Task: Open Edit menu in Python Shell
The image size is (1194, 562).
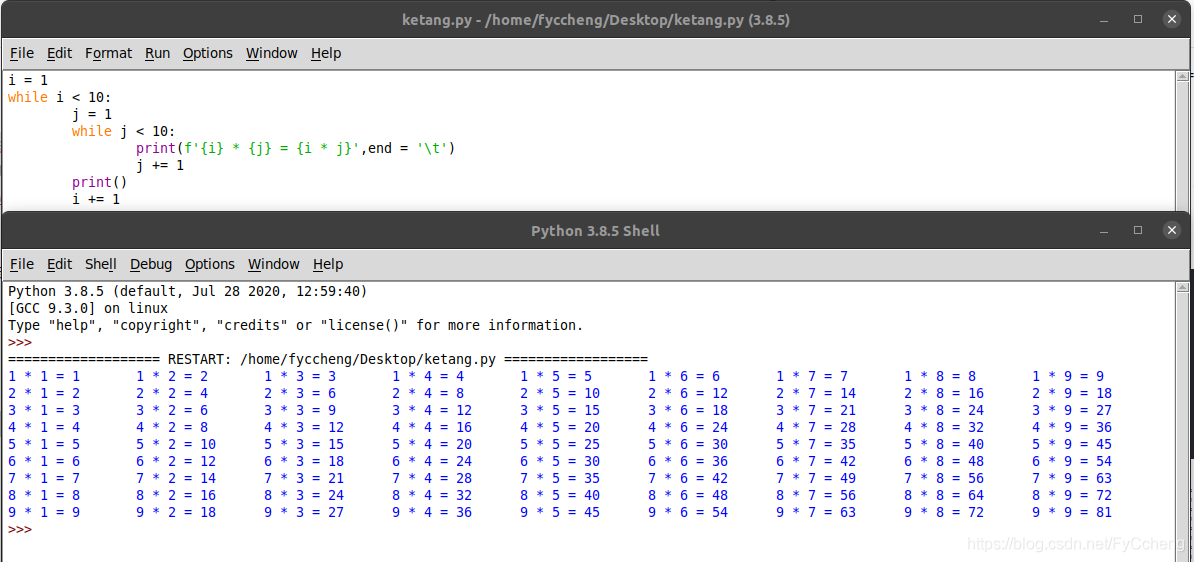Action: click(59, 264)
